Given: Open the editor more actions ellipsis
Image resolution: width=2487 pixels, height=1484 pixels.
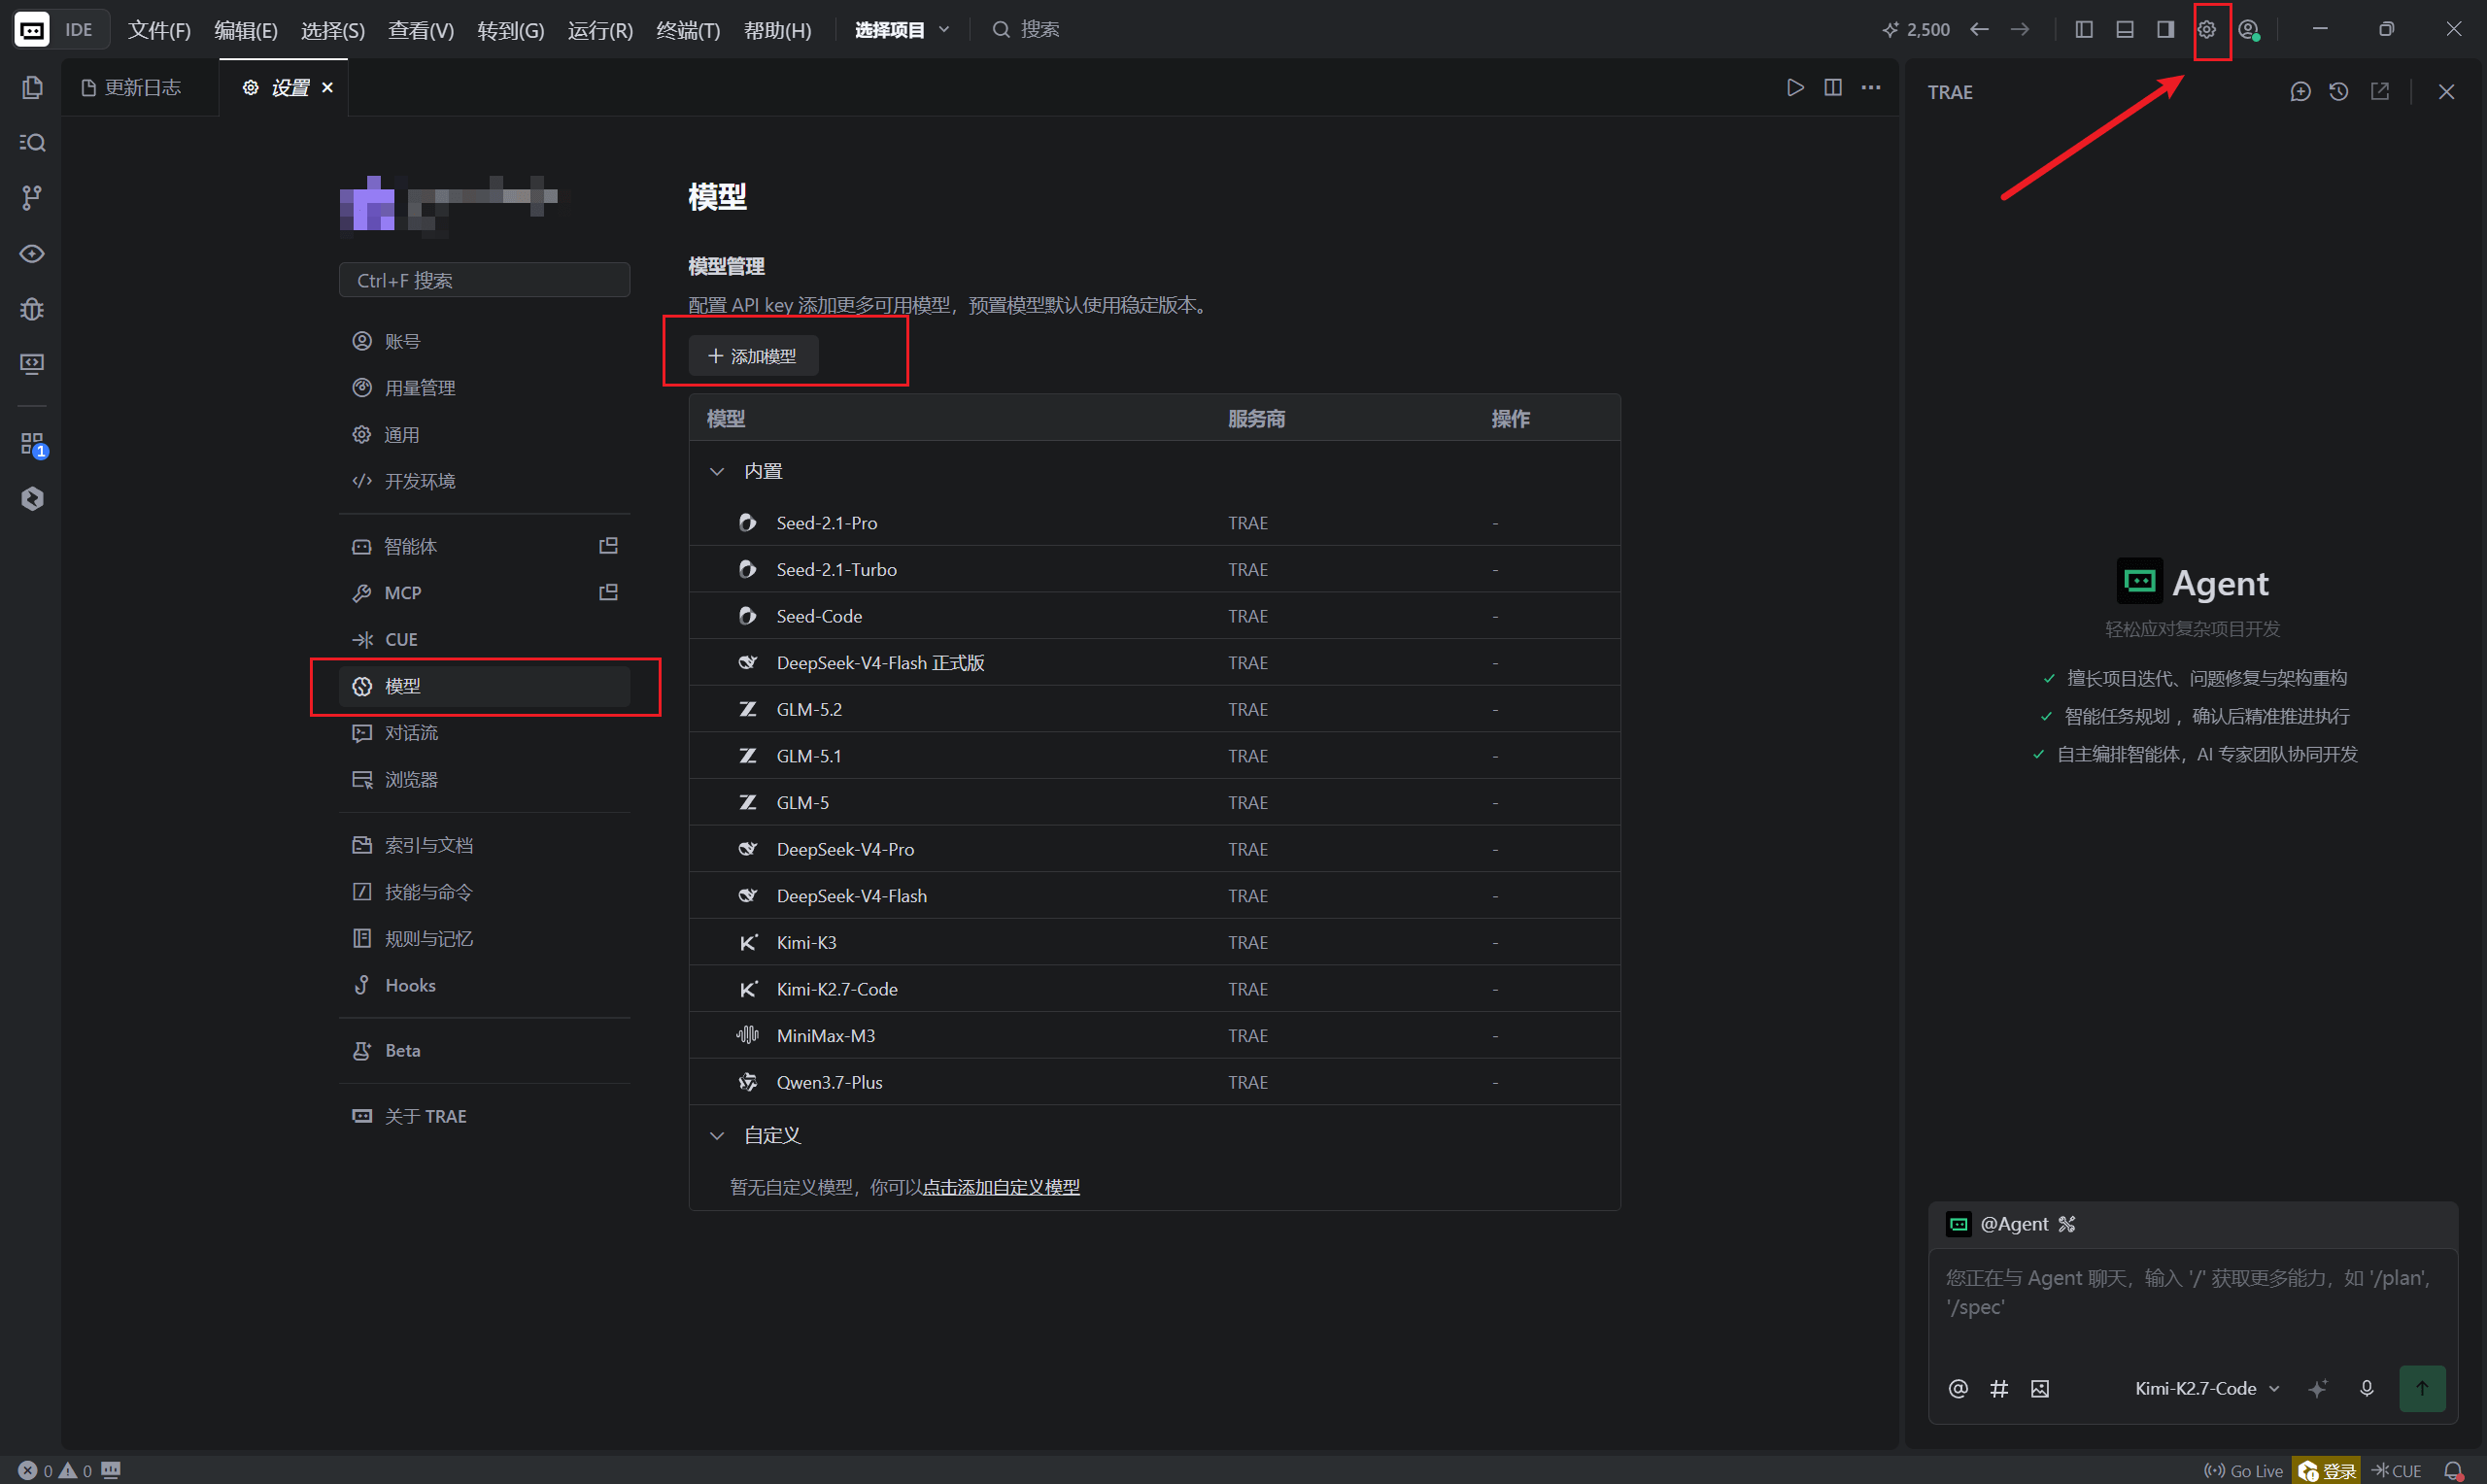Looking at the screenshot, I should 1871,88.
